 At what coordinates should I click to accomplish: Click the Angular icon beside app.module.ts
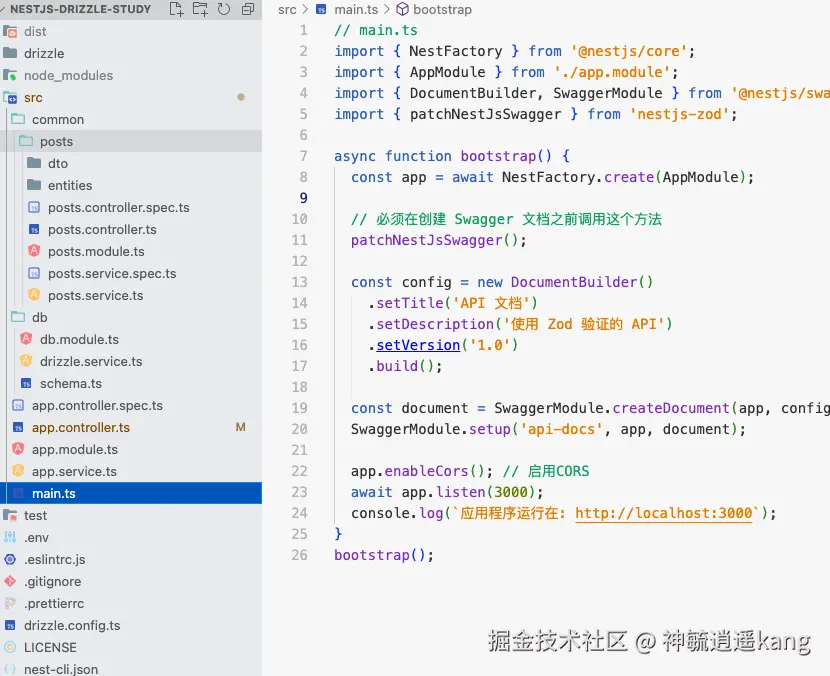(18, 449)
